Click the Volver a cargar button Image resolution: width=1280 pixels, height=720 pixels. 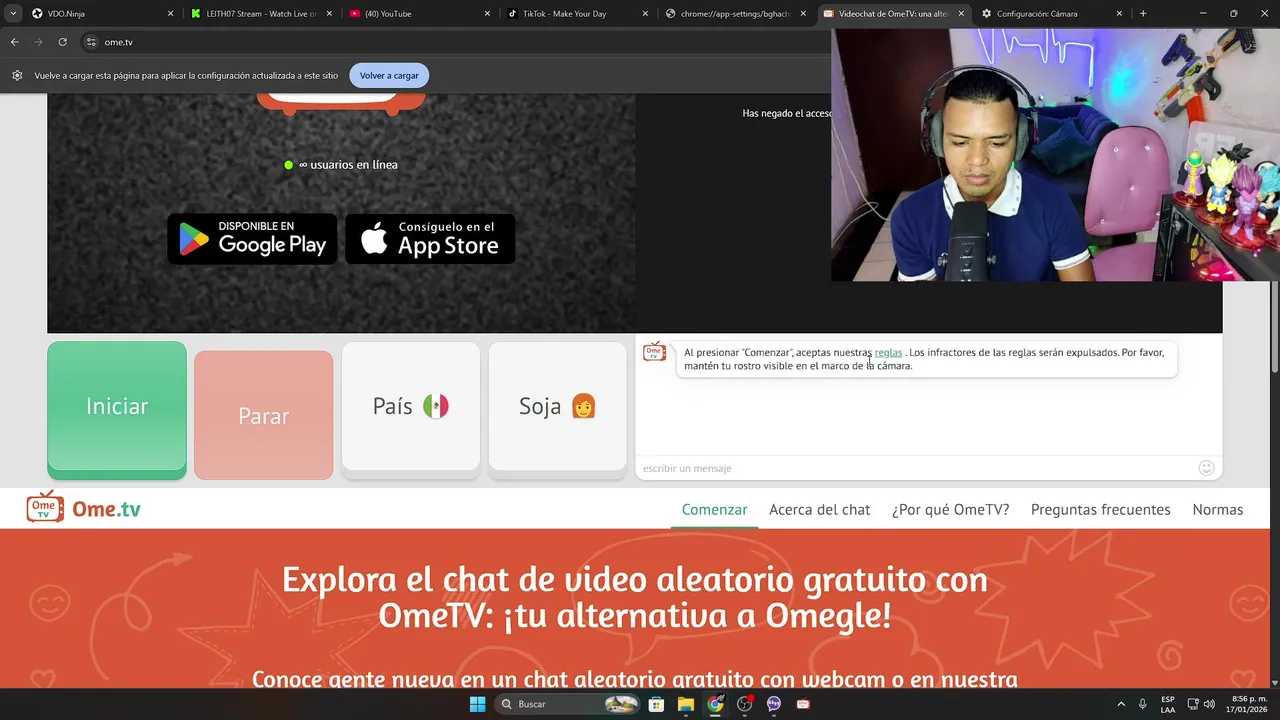(x=389, y=75)
